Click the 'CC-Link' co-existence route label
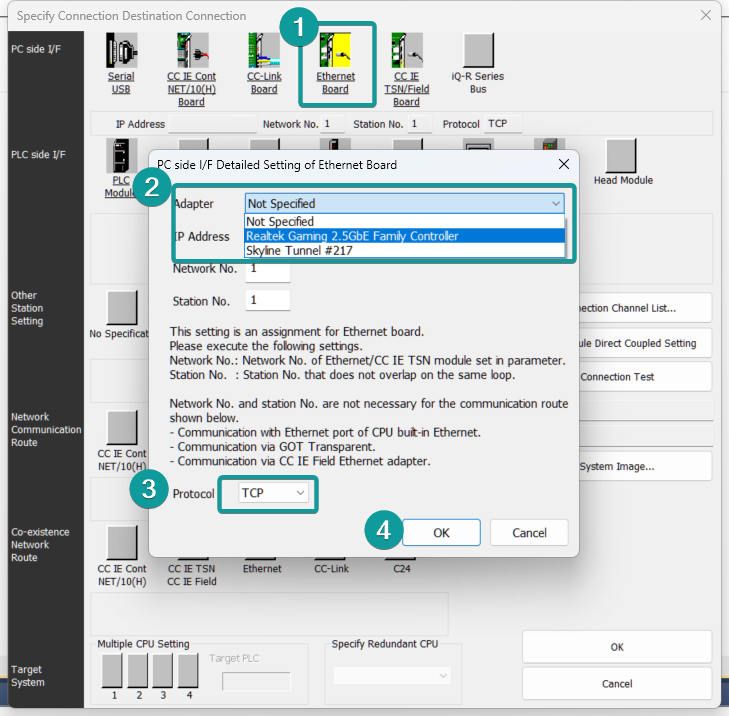This screenshot has width=729, height=716. click(x=331, y=569)
